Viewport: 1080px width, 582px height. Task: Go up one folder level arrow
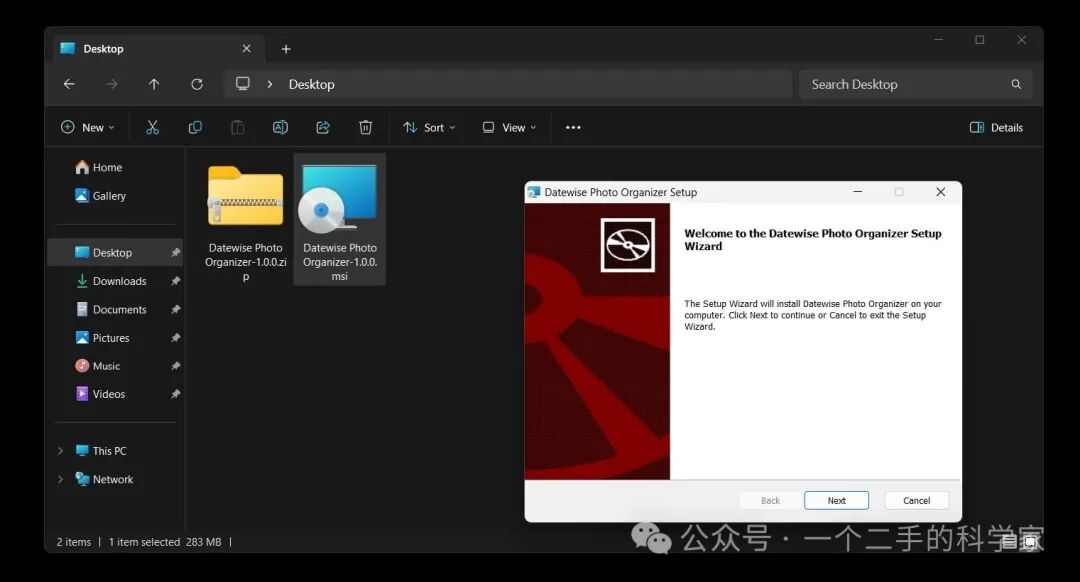(154, 84)
